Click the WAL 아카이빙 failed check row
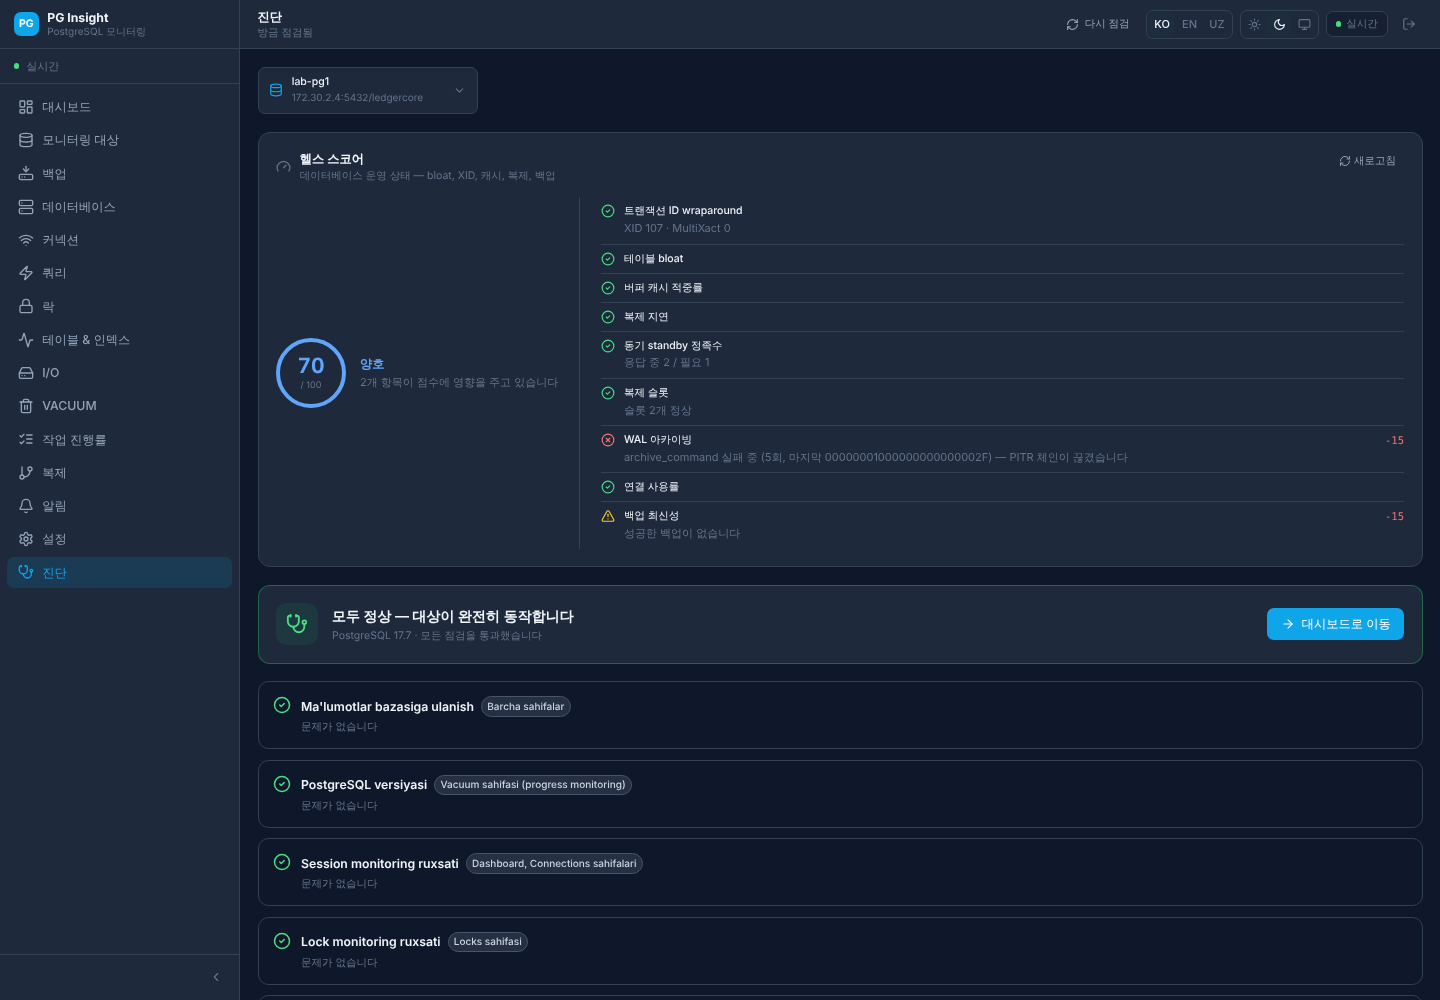 (1002, 449)
